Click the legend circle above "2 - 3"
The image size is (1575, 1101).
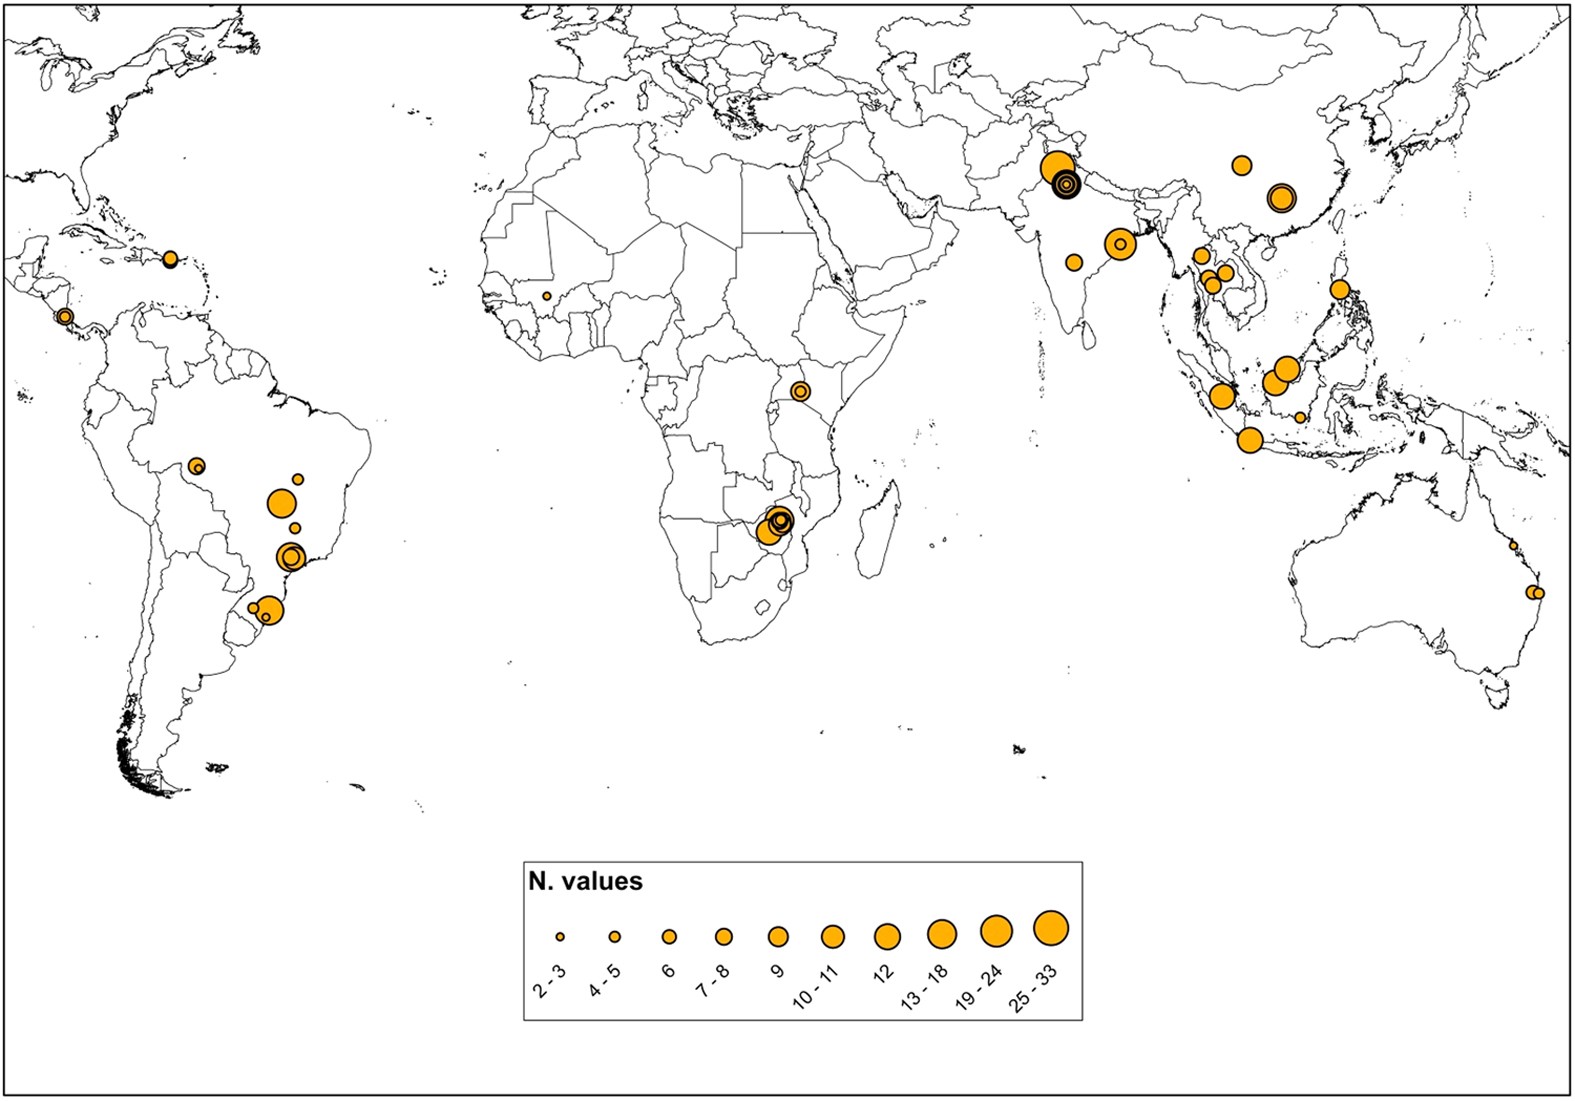point(560,937)
